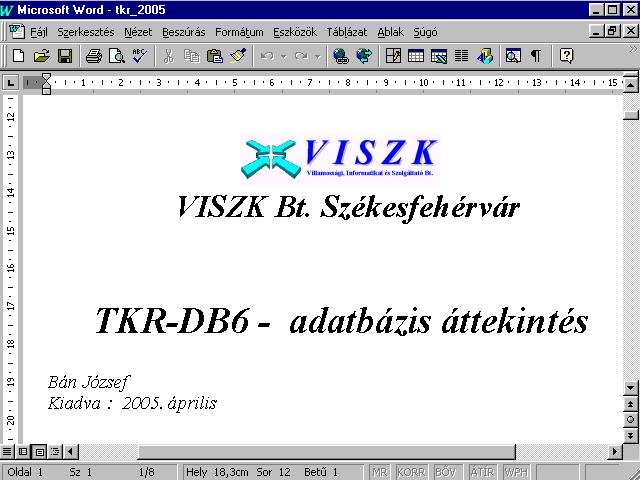The width and height of the screenshot is (640, 480).
Task: Jump to next page double-arrow button
Action: click(631, 435)
